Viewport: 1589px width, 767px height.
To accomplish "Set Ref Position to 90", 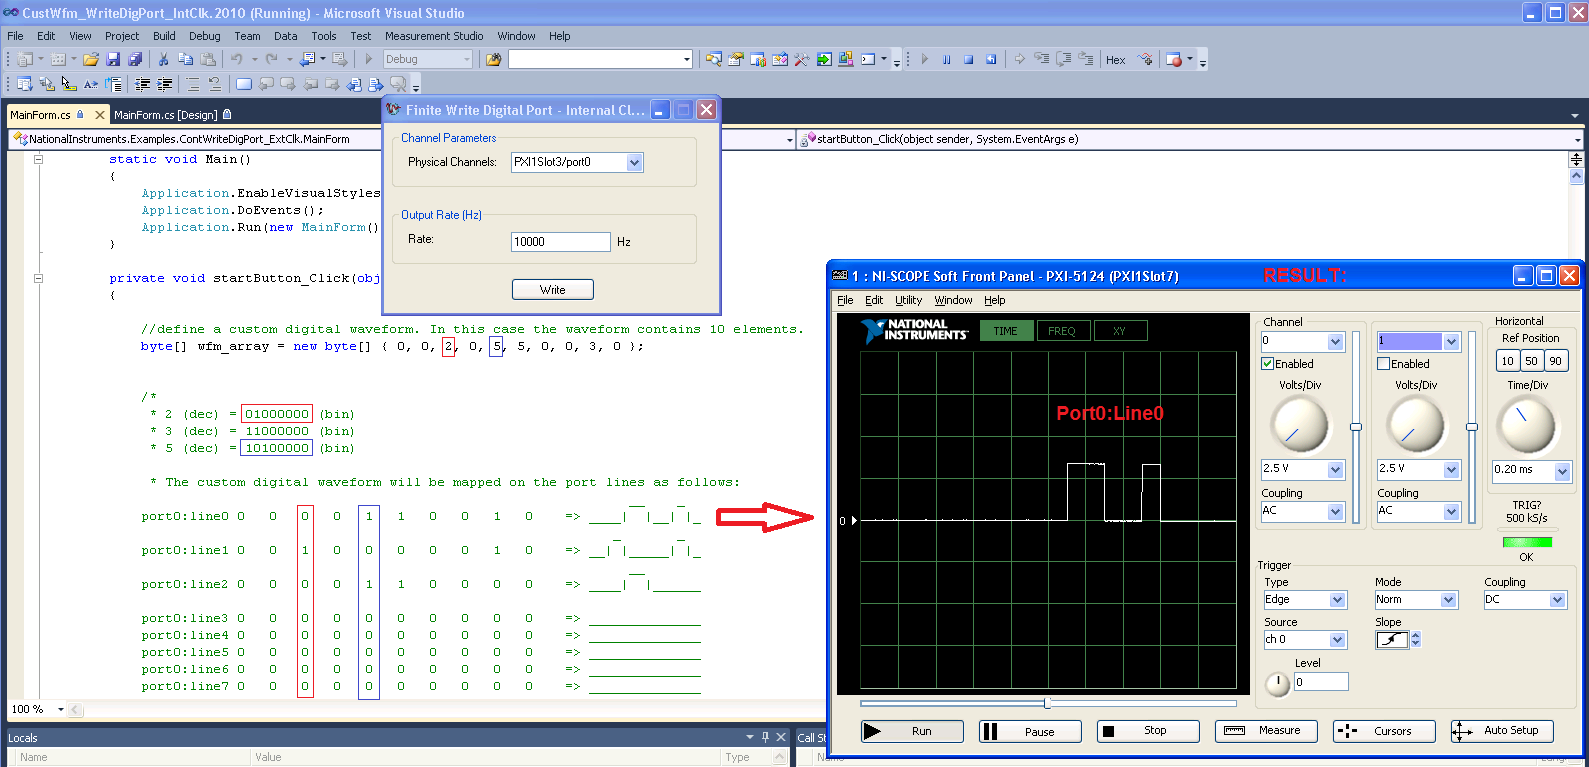I will [x=1556, y=361].
